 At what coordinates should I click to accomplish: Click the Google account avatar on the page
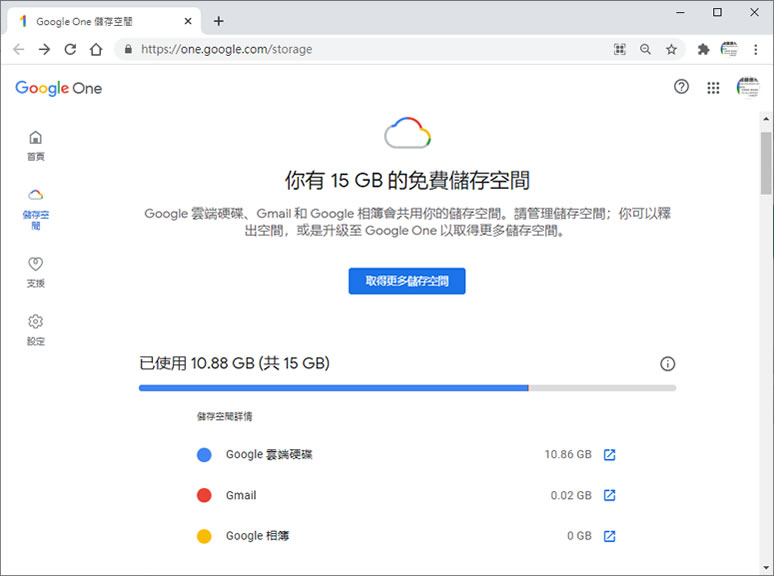pos(748,88)
